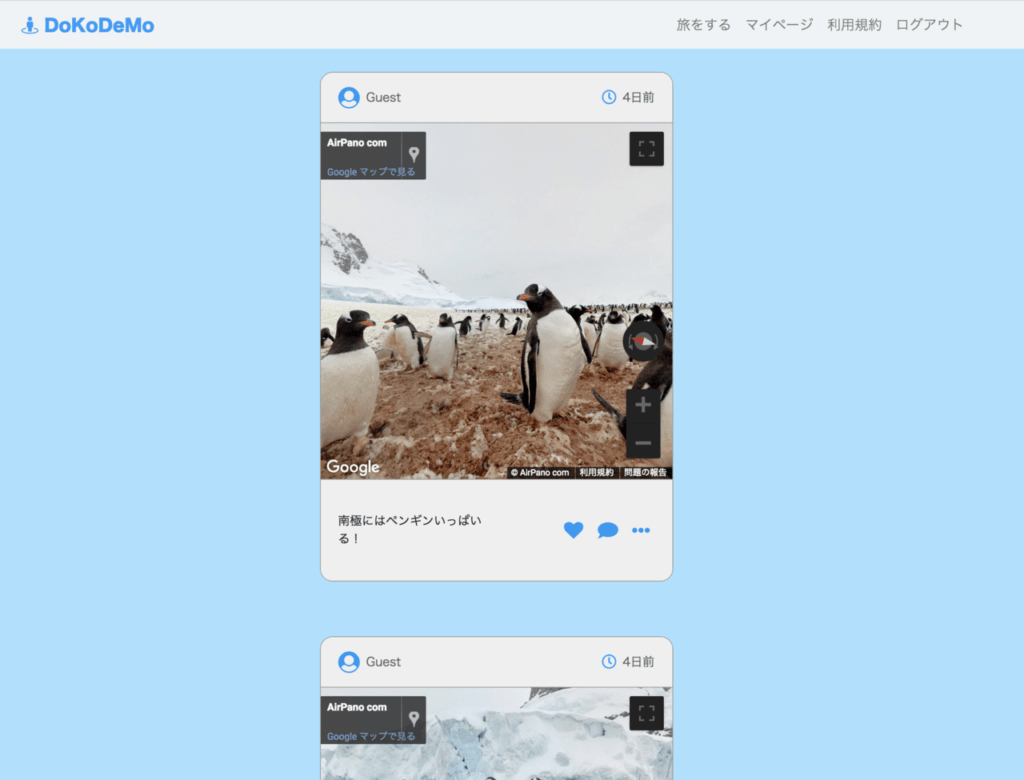Click the Google logo in penguin panorama
1024x780 pixels.
353,466
